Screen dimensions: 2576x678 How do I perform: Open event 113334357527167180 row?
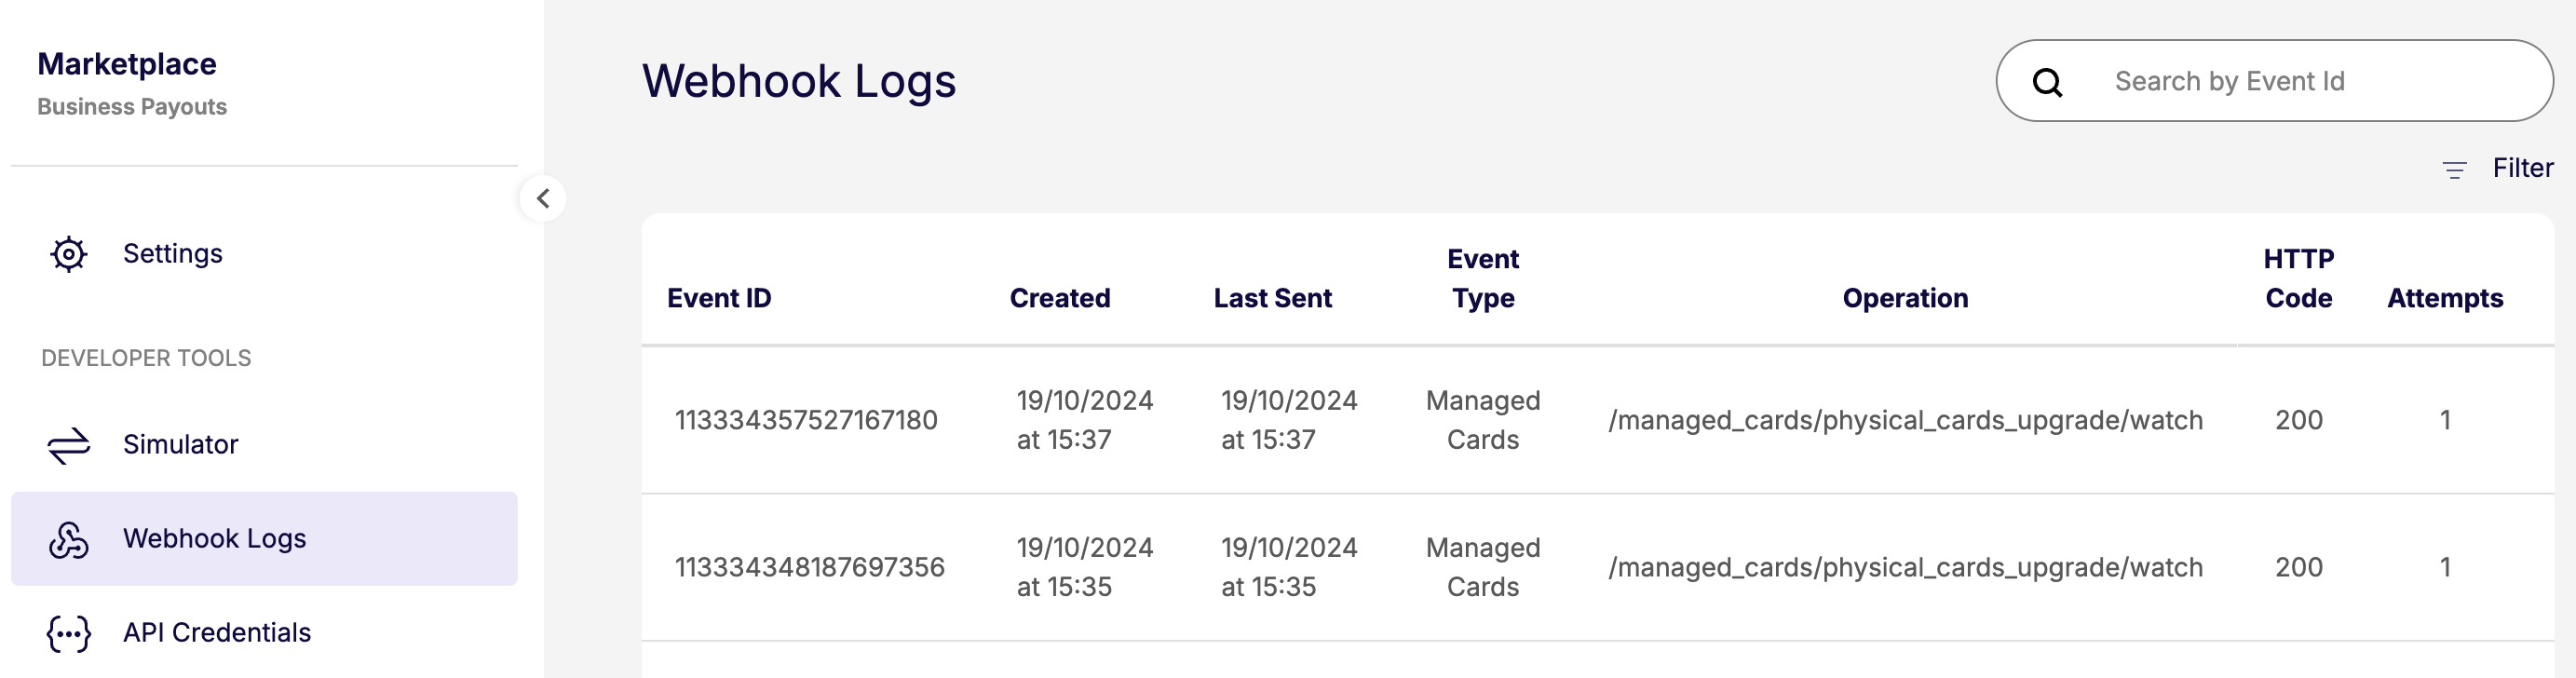pyautogui.click(x=806, y=420)
